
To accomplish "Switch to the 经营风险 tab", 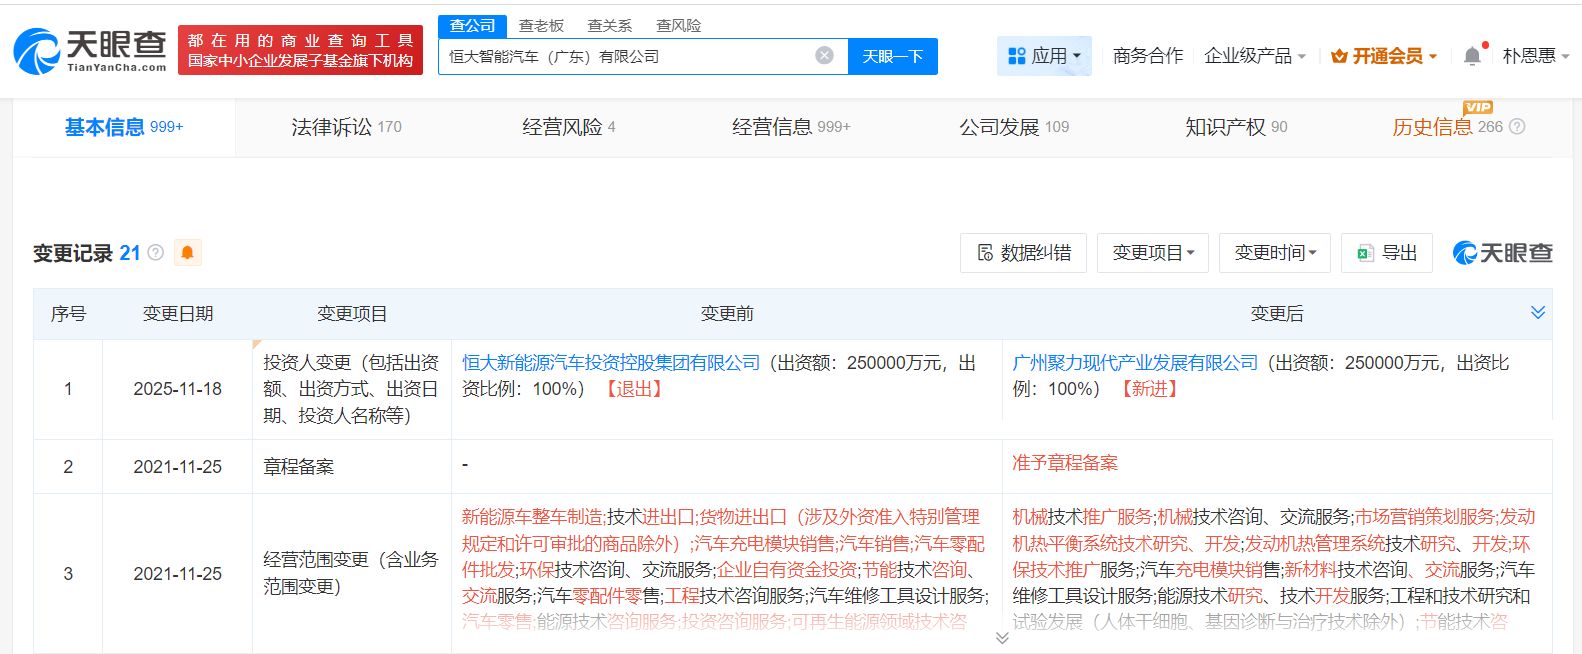I will pyautogui.click(x=568, y=127).
